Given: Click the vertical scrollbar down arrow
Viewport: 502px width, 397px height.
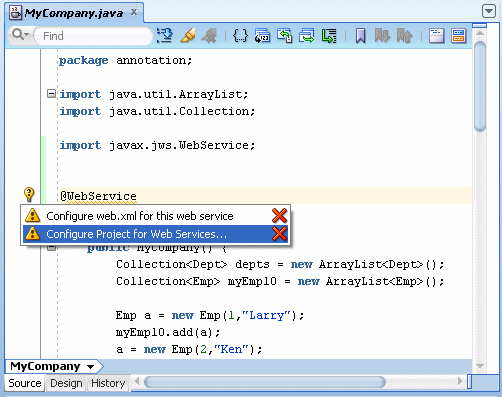Looking at the screenshot, I should point(480,366).
